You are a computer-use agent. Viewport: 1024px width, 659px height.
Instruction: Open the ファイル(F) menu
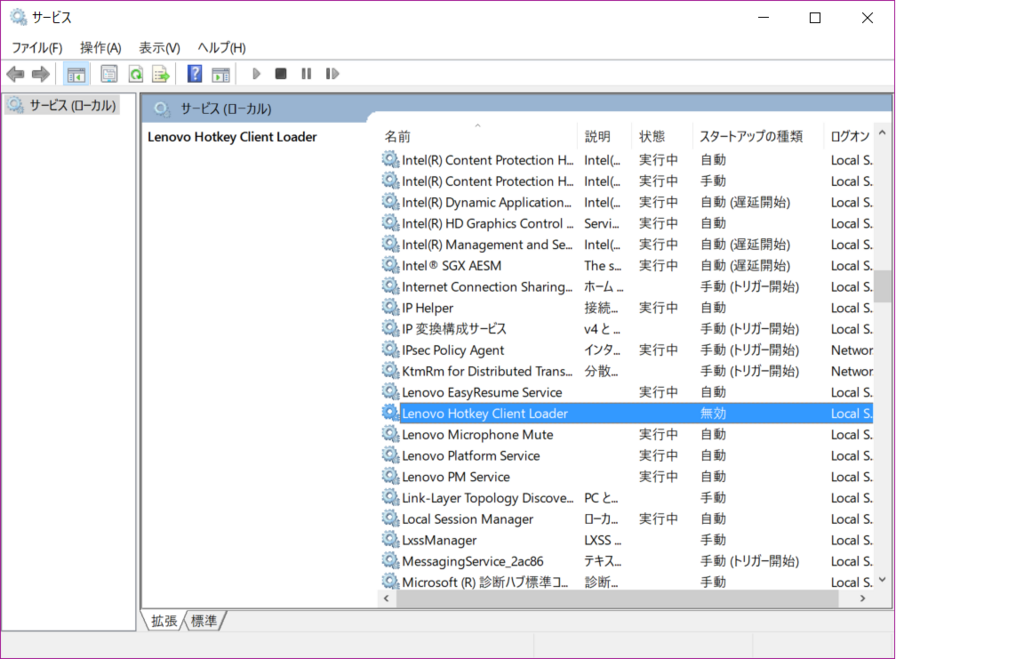point(37,48)
